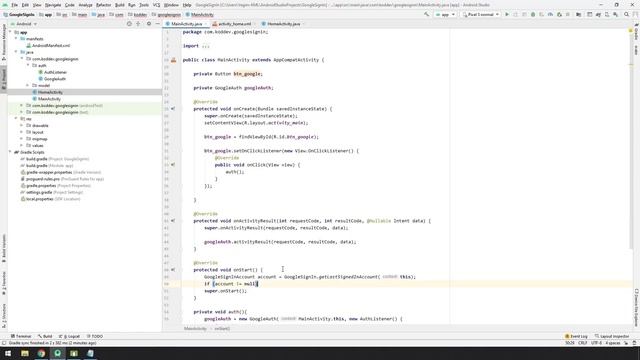
Task: Open the Logcat tool window
Action: pyautogui.click(x=69, y=336)
